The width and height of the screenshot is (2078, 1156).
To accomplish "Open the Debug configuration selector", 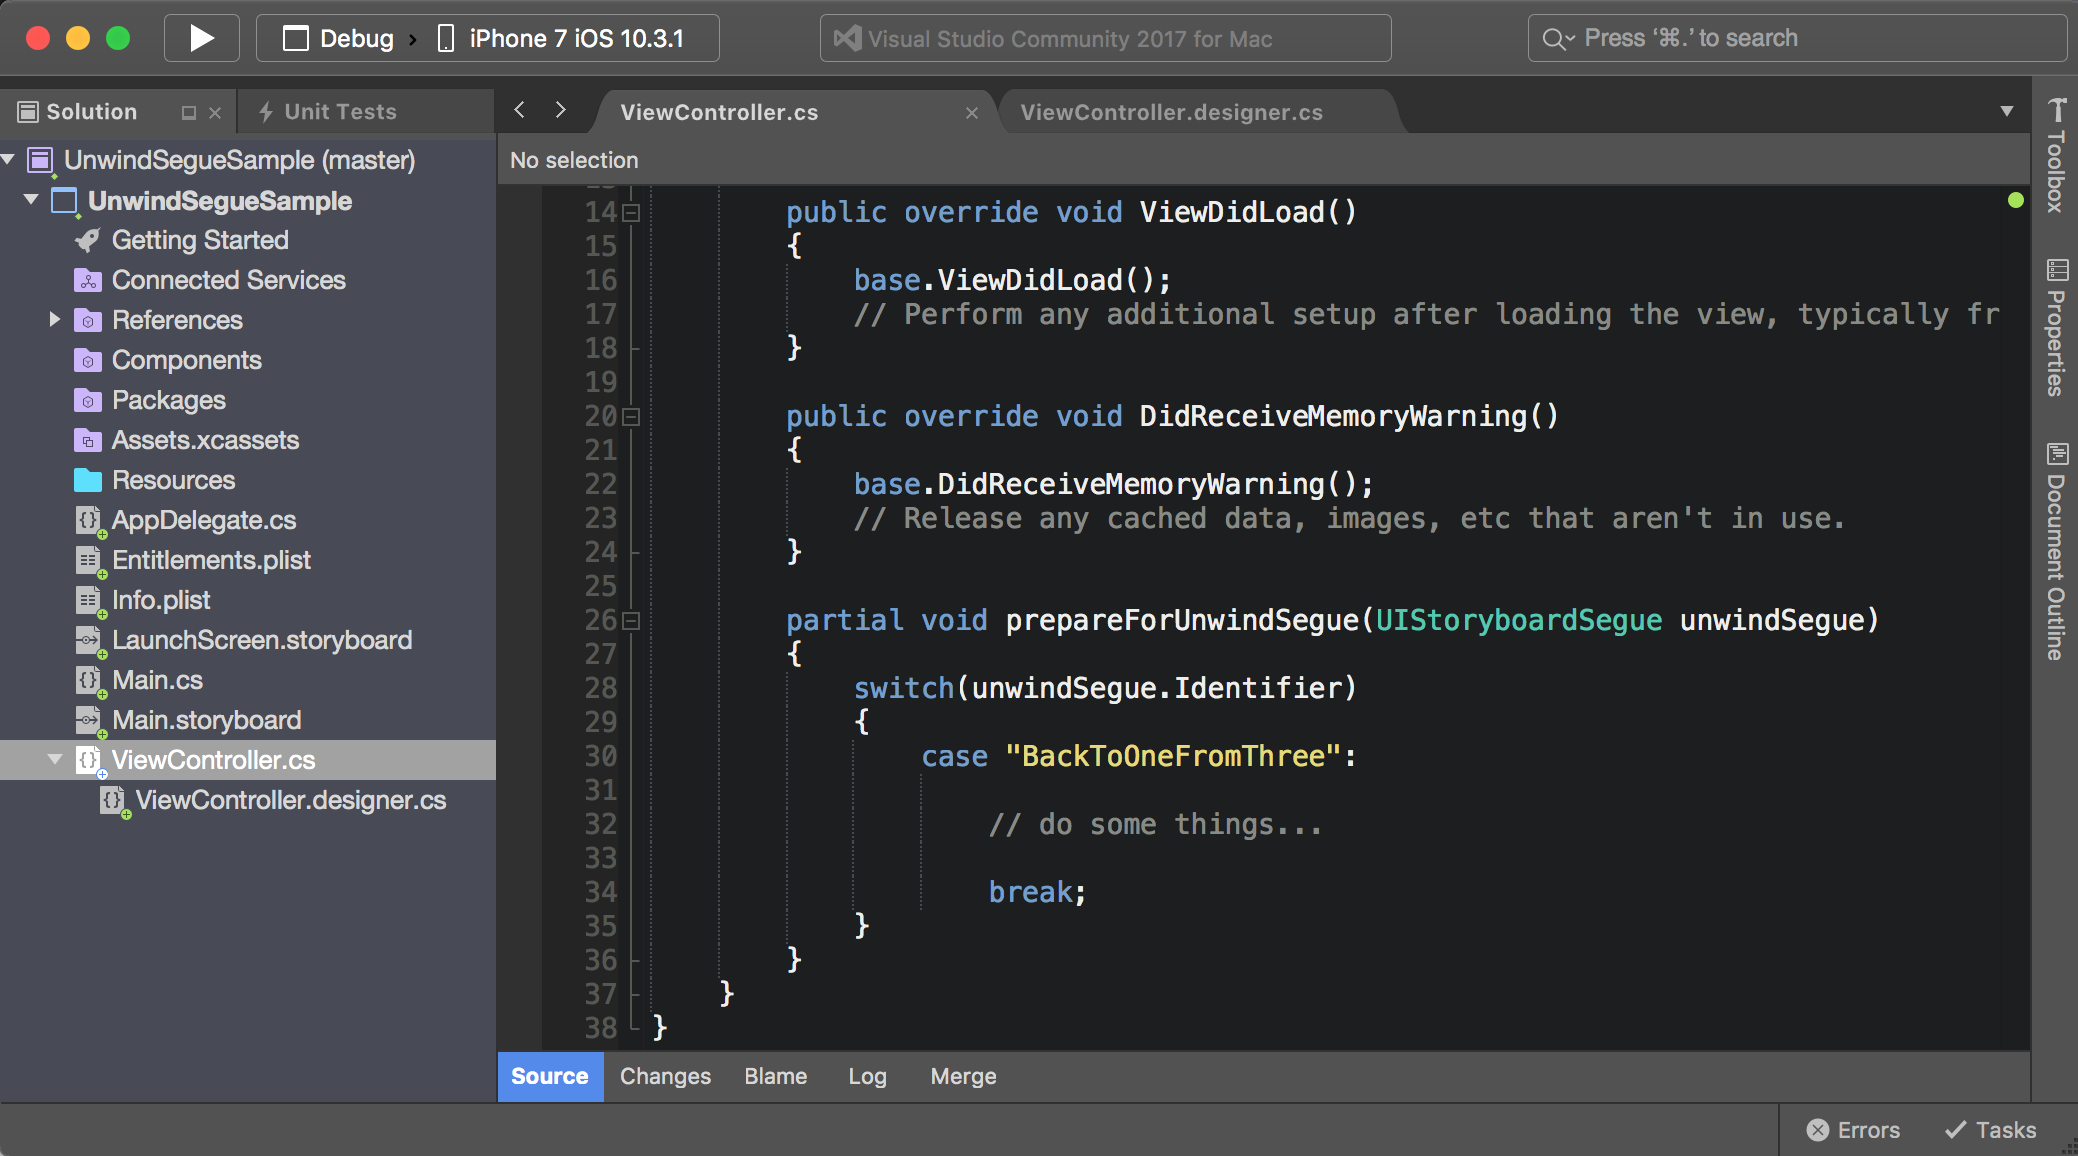I will tap(339, 38).
